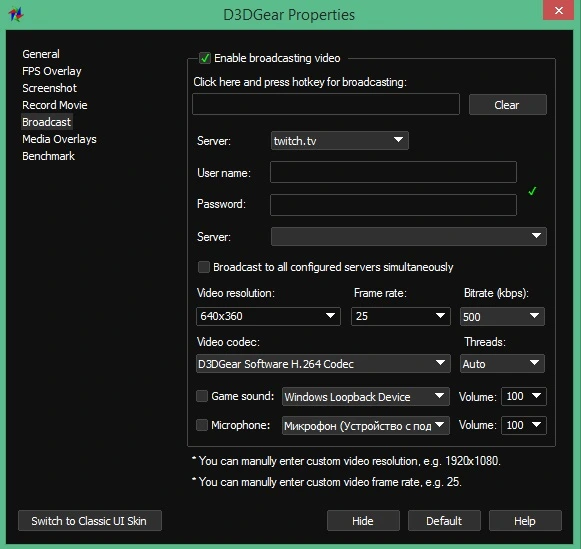This screenshot has width=581, height=549.
Task: Switch to Classic UI Skin
Action: pyautogui.click(x=90, y=520)
